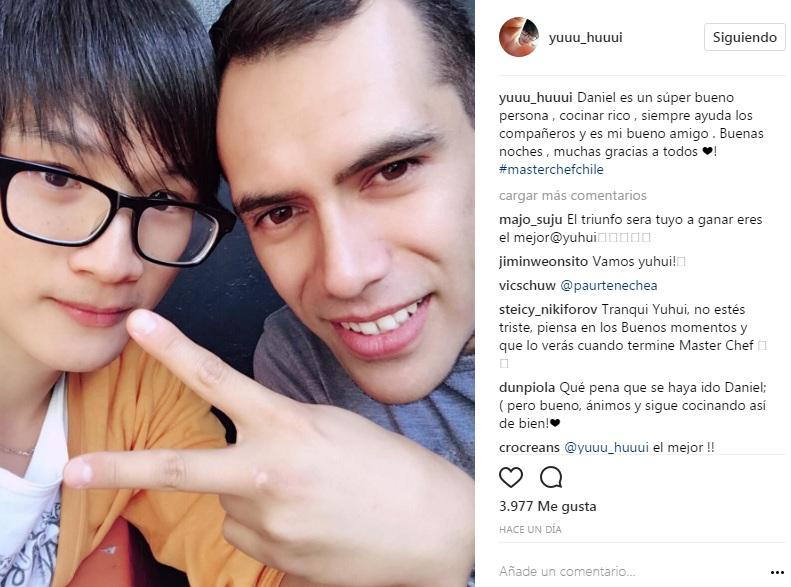The image size is (791, 587).
Task: Open @yuuu_huuui mention in crocreans comment
Action: click(606, 447)
